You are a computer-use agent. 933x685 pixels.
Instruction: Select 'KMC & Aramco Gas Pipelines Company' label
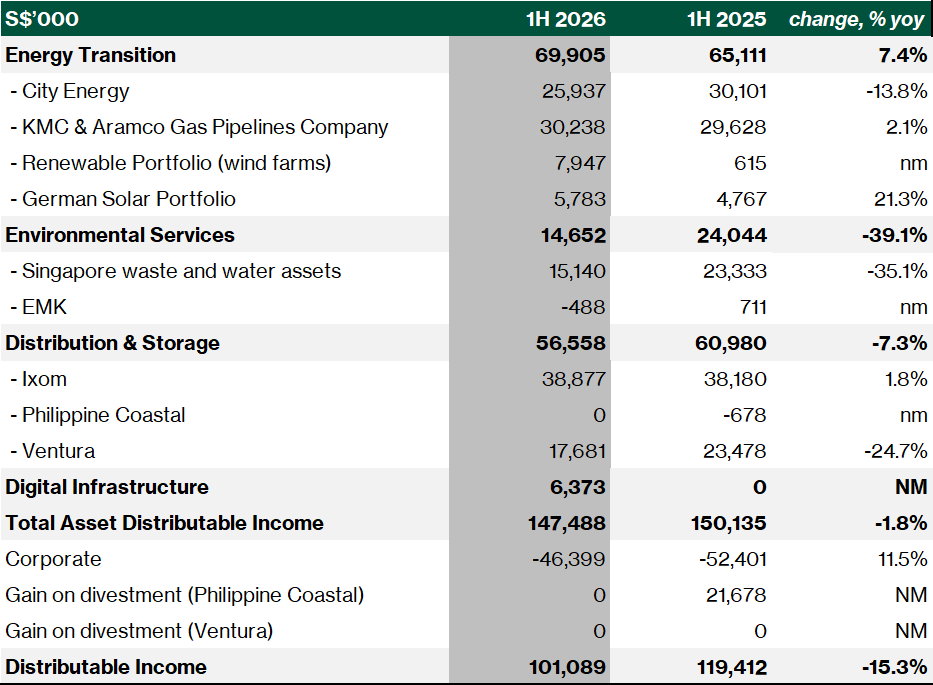[x=205, y=127]
